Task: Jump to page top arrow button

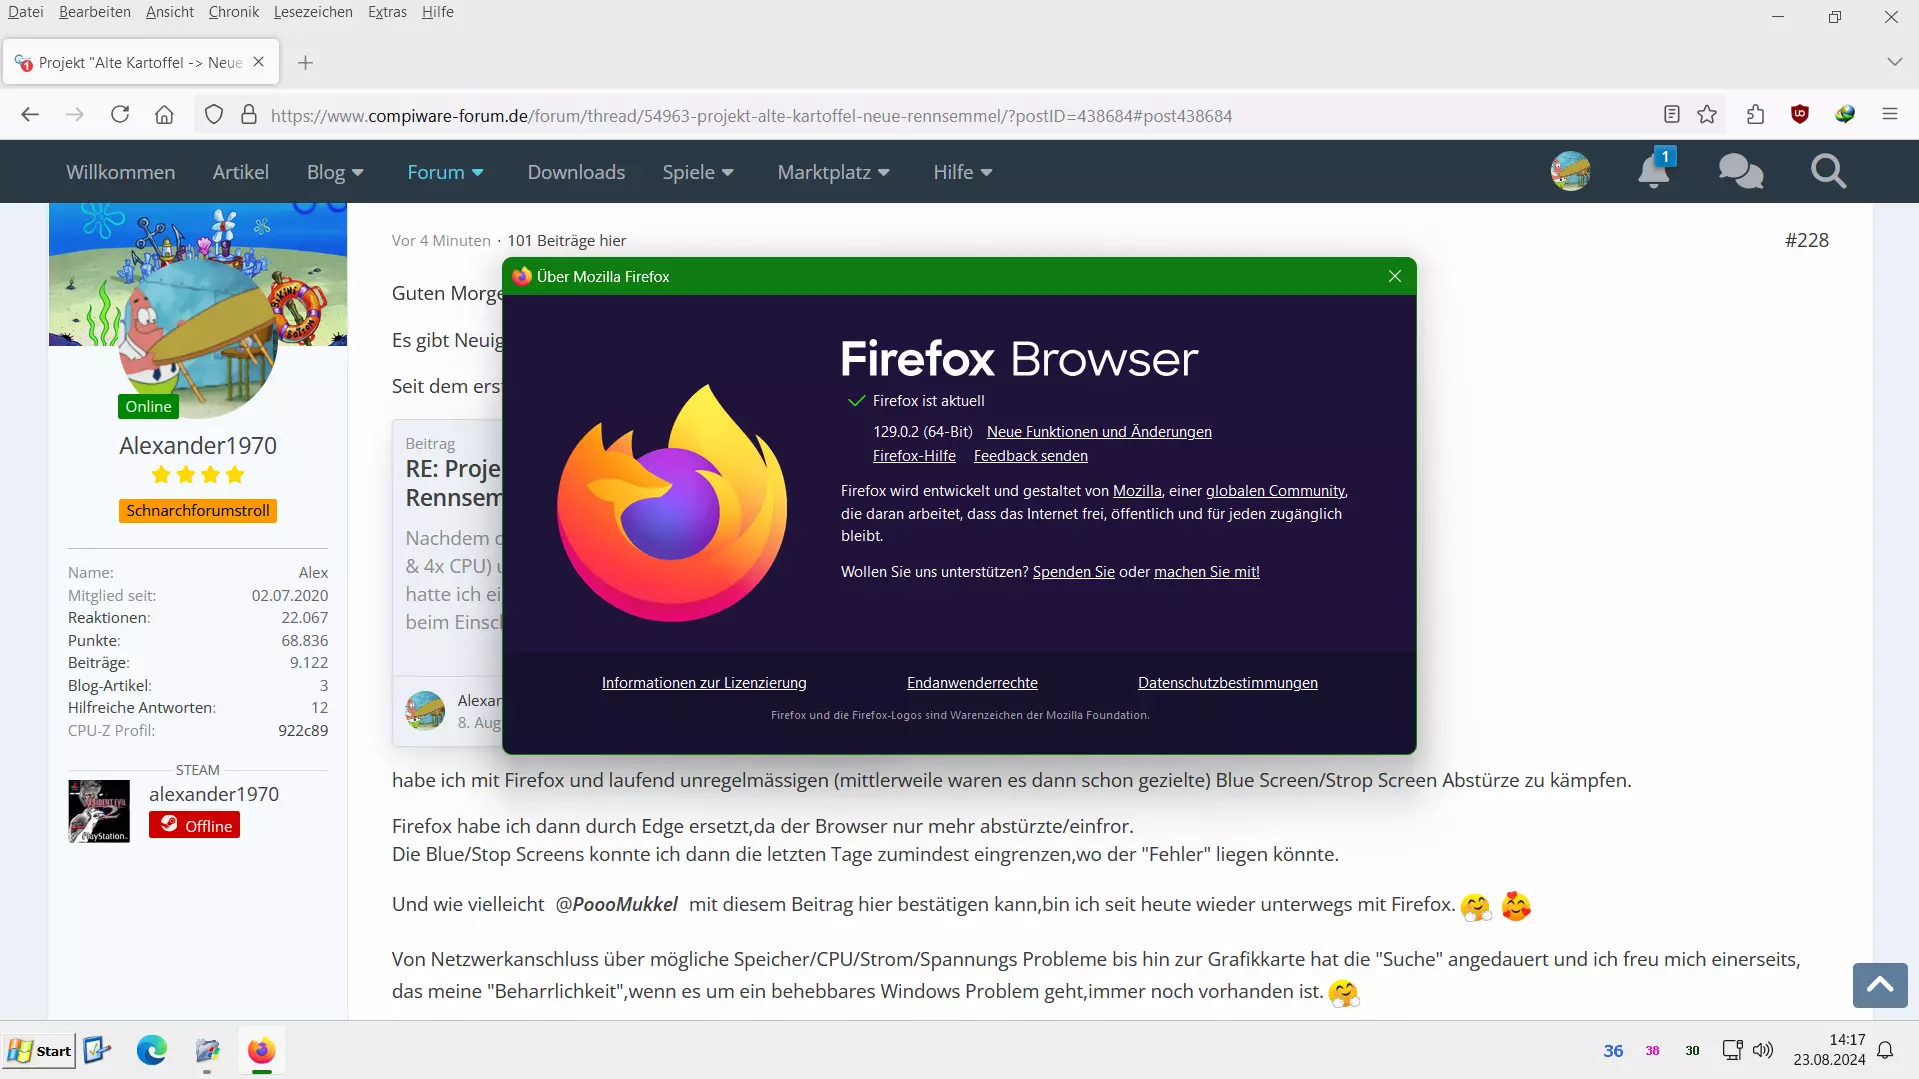Action: point(1880,985)
